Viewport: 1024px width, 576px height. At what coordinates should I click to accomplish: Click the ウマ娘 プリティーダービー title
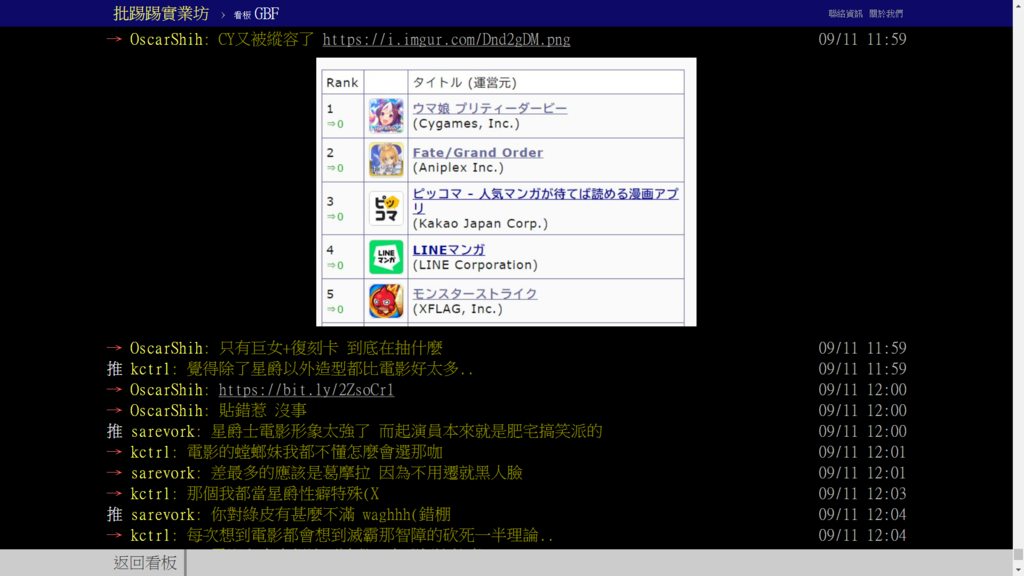coord(490,108)
